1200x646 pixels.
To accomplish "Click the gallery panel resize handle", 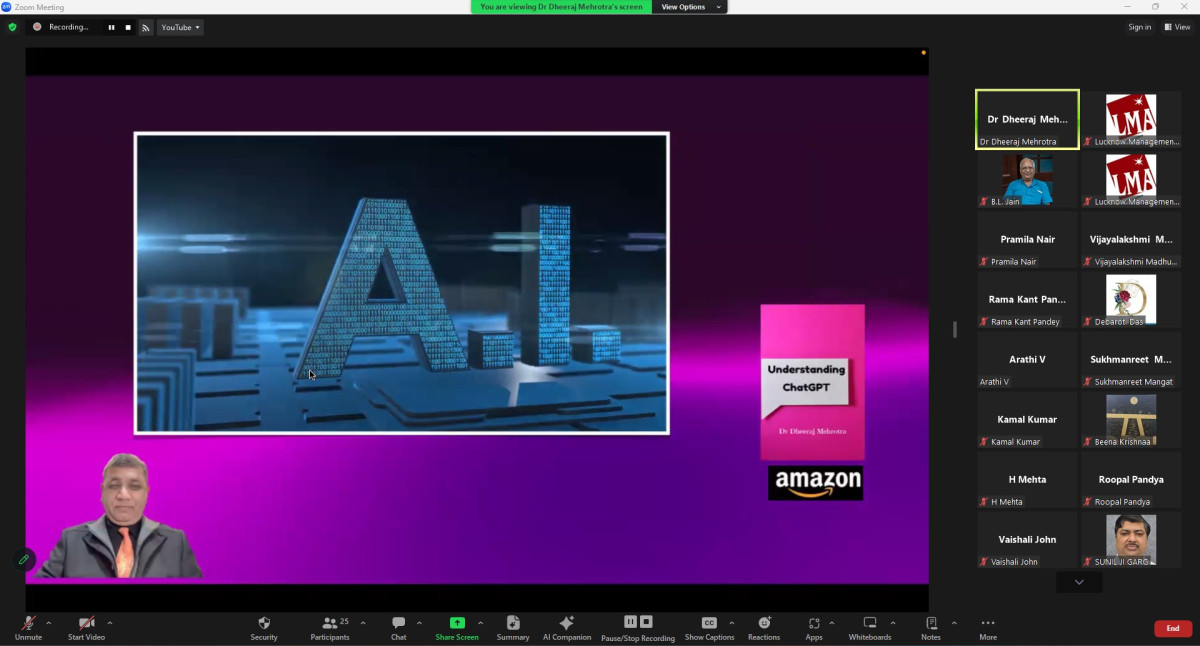I will 955,329.
